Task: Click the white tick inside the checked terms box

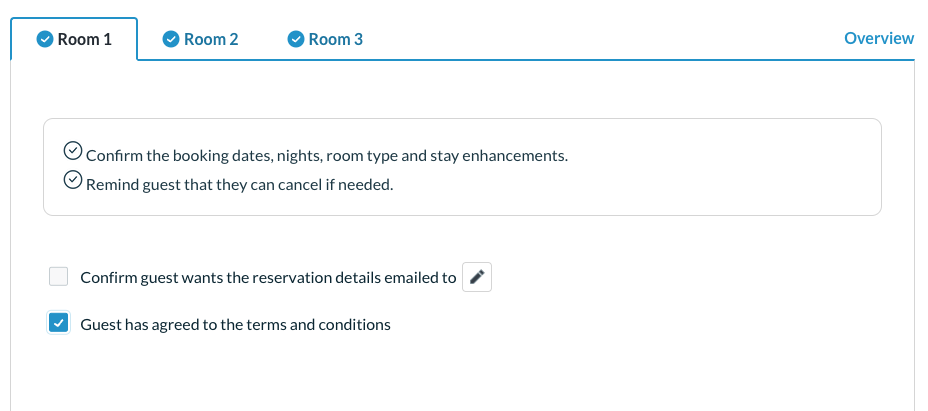Action: (x=59, y=323)
